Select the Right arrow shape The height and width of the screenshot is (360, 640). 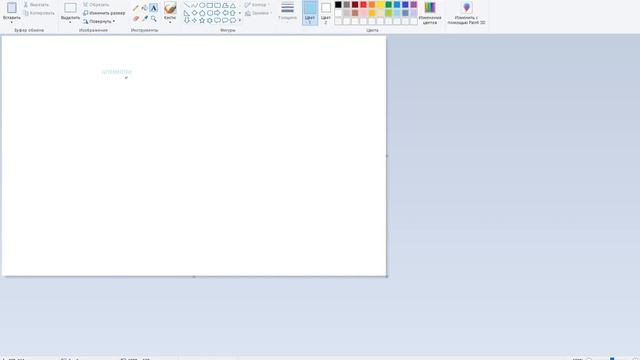pyautogui.click(x=218, y=13)
